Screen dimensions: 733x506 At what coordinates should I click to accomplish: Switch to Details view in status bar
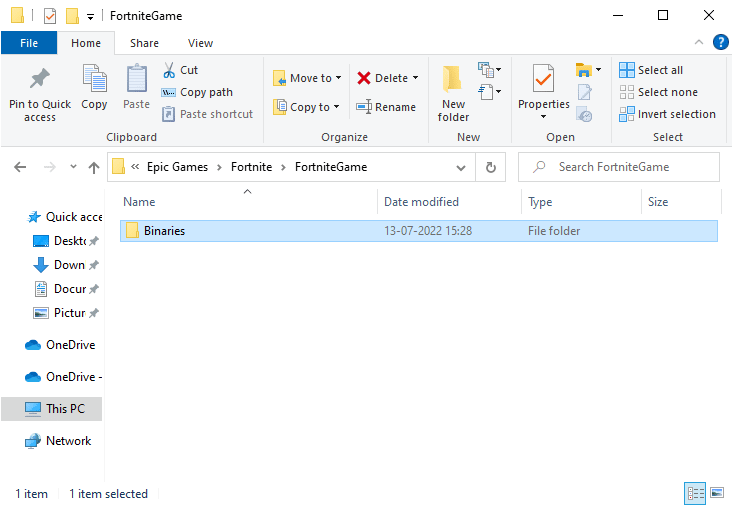click(695, 493)
